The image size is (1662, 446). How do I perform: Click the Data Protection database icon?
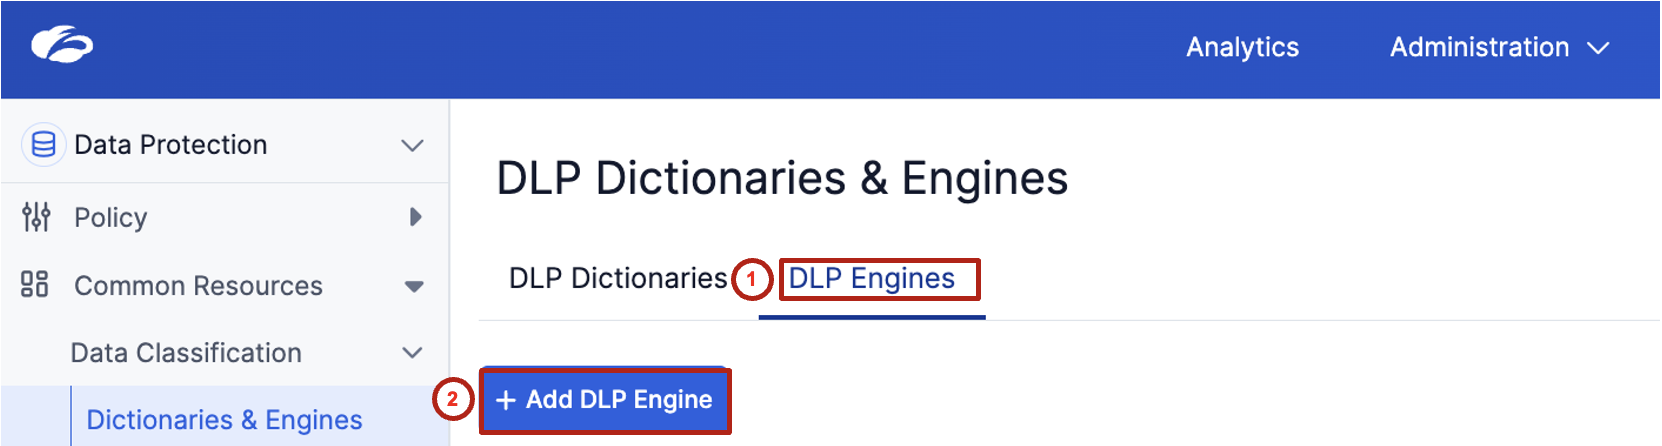click(43, 145)
